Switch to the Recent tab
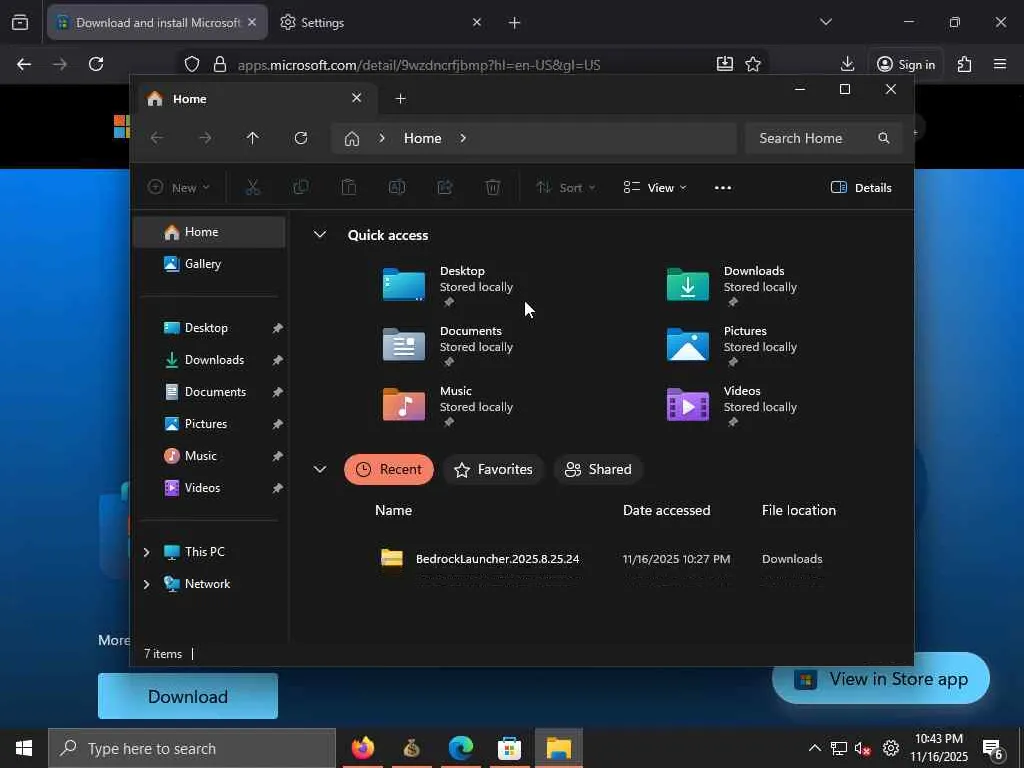This screenshot has width=1024, height=768. tap(389, 470)
